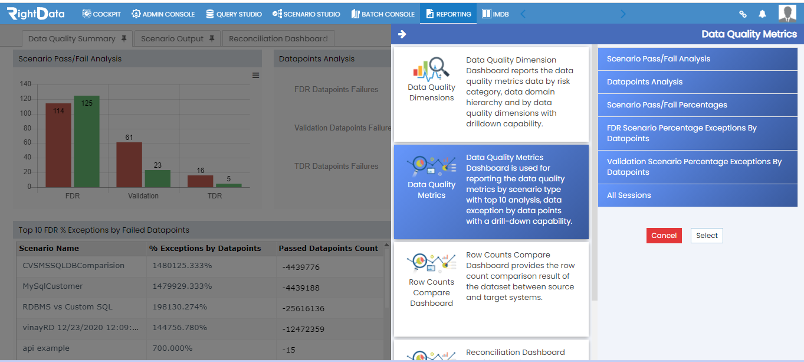Go to Scenario Studio

(306, 14)
